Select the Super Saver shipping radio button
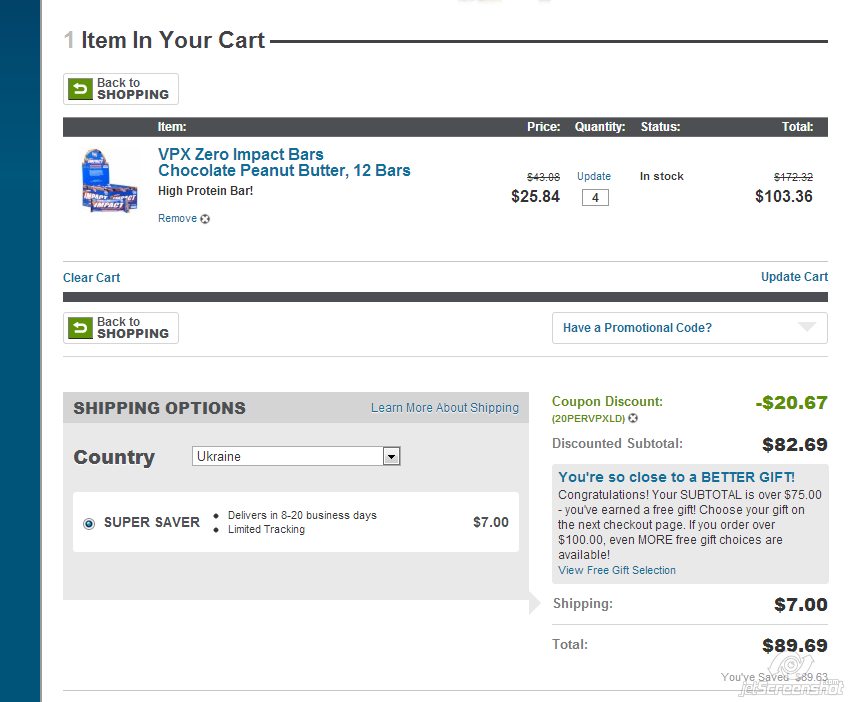The image size is (849, 702). tap(89, 523)
